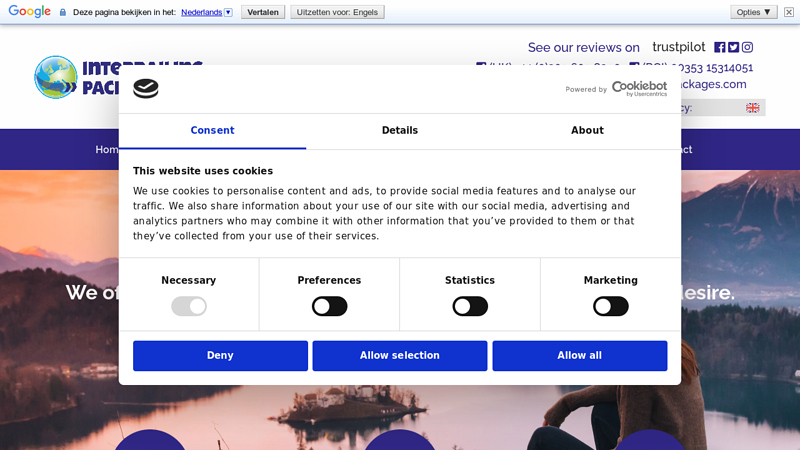Click the lock icon in translate bar
The width and height of the screenshot is (800, 450).
click(63, 12)
